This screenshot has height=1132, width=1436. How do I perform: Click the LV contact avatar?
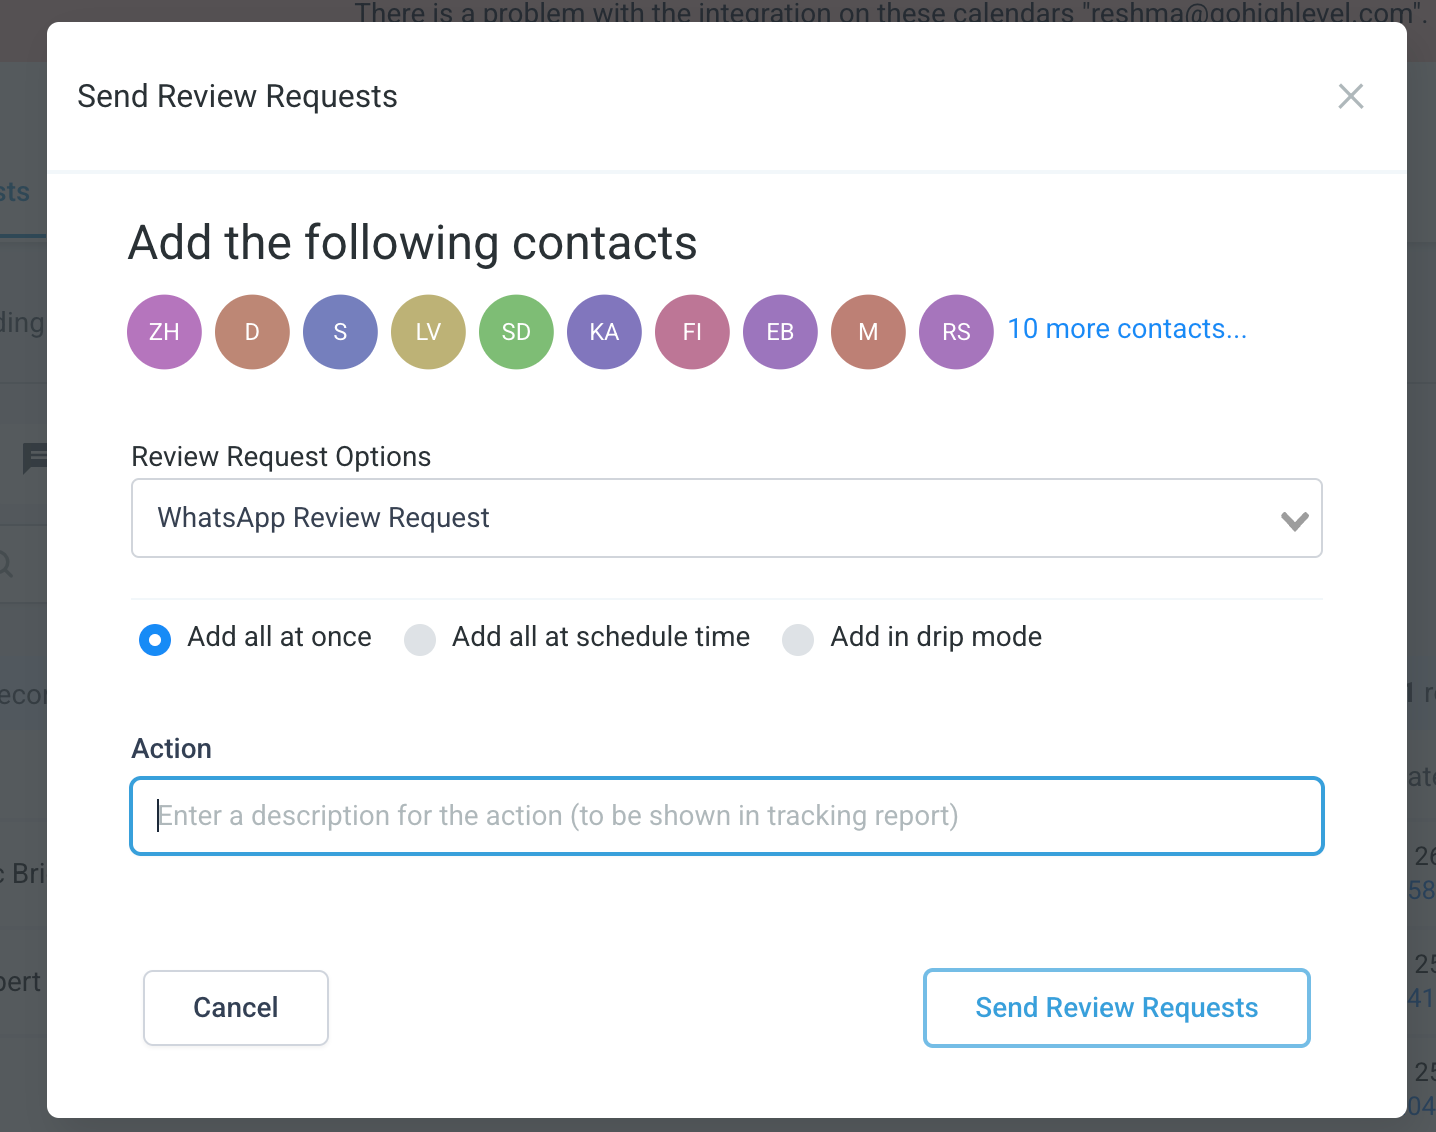coord(428,332)
